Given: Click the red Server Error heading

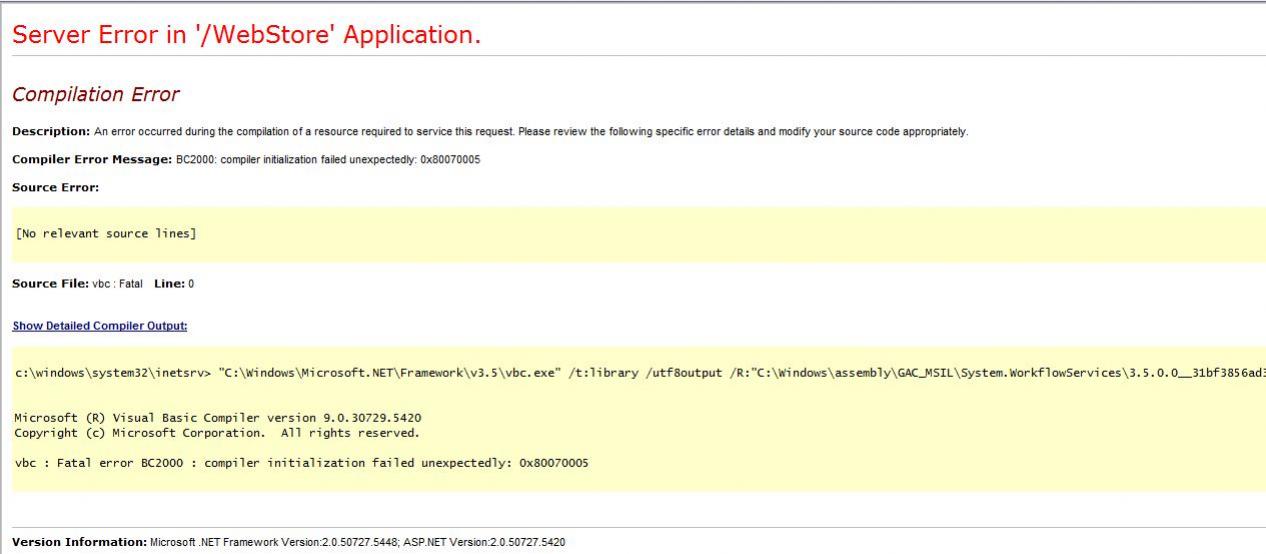Looking at the screenshot, I should 246,35.
